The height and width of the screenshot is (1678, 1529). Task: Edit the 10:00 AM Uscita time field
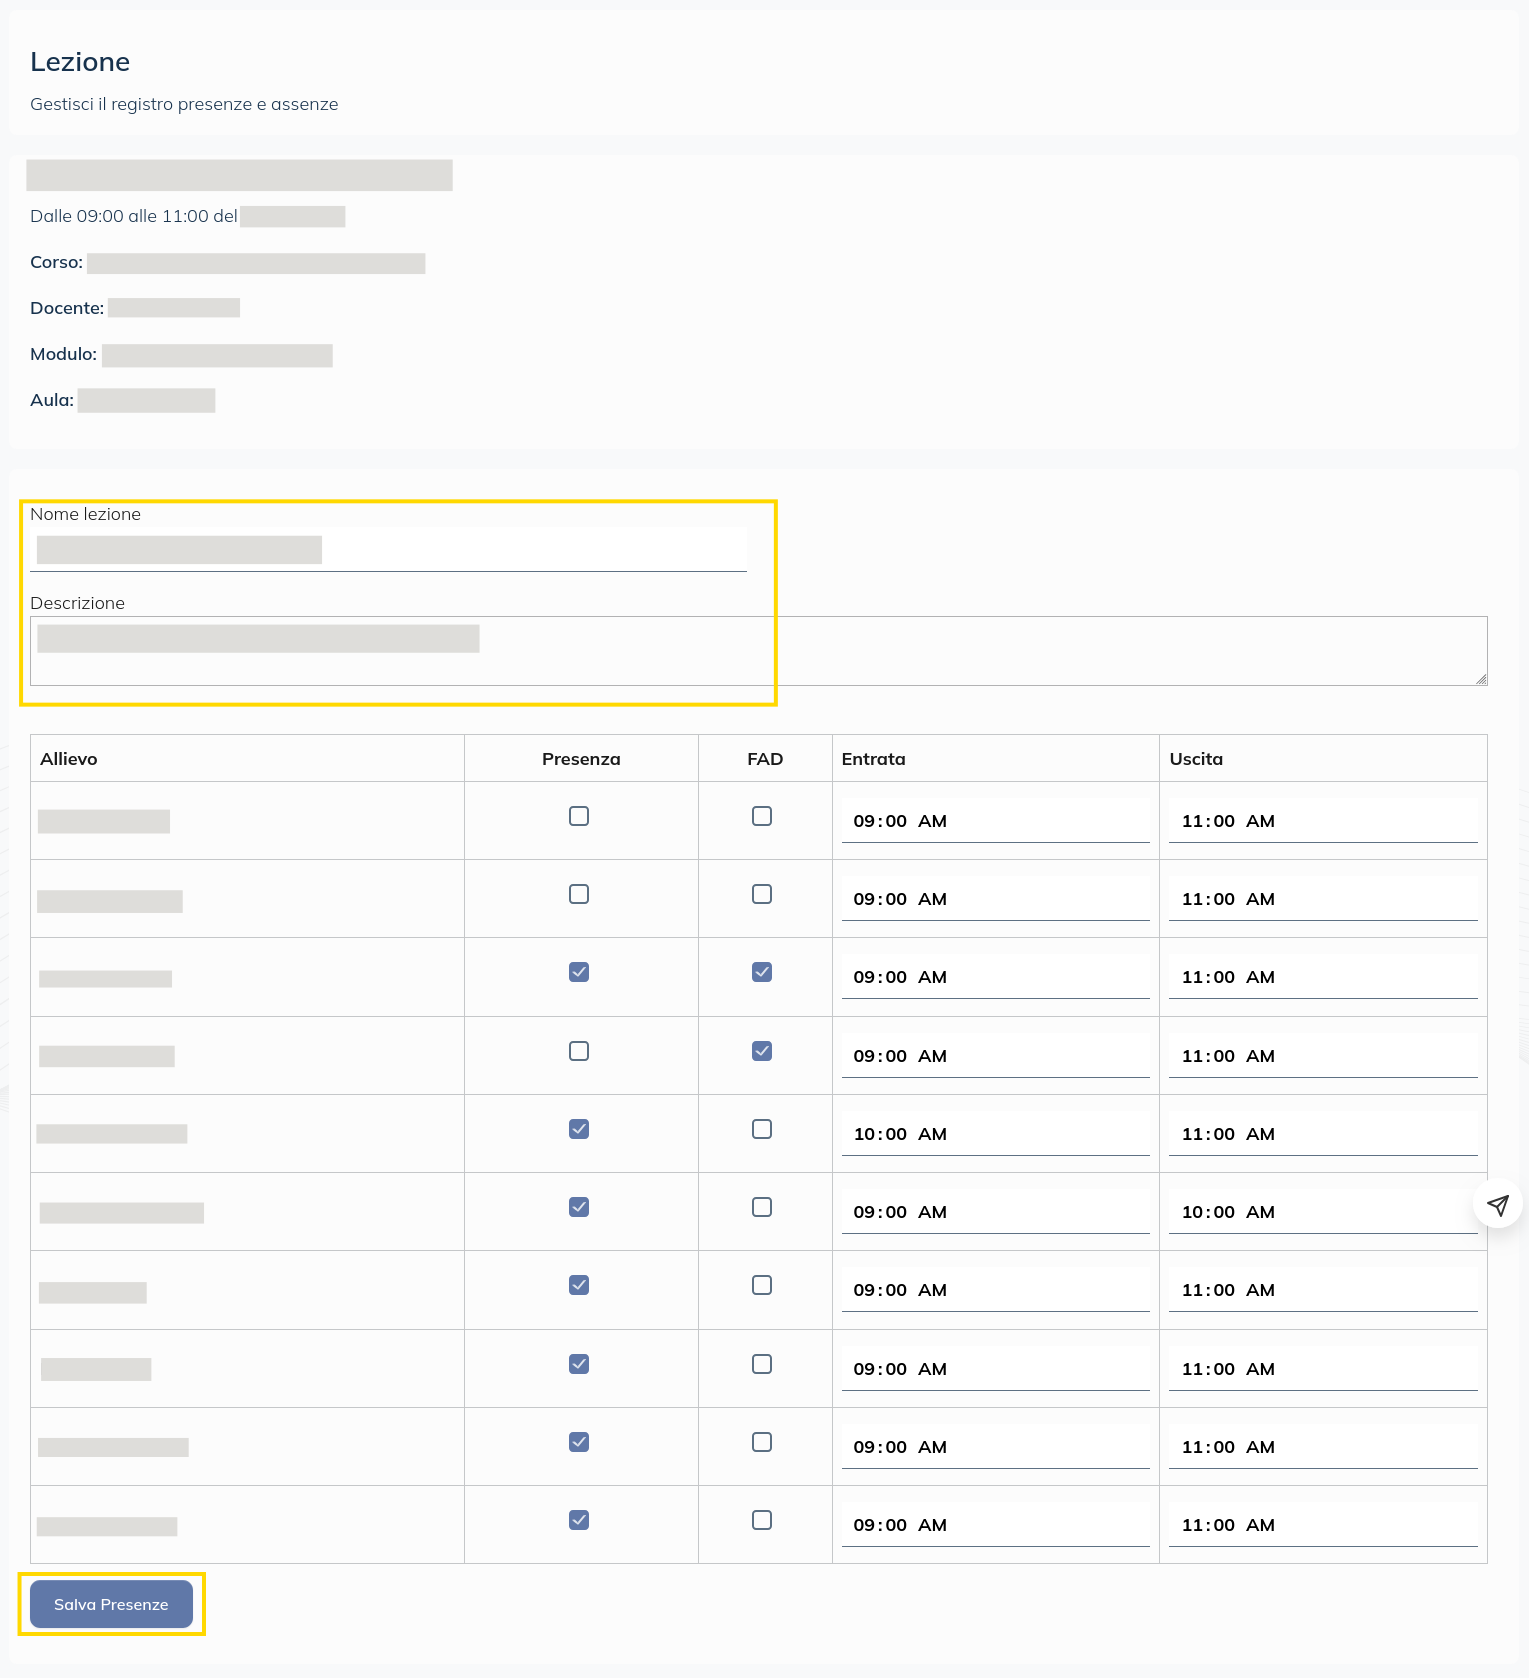1322,1212
